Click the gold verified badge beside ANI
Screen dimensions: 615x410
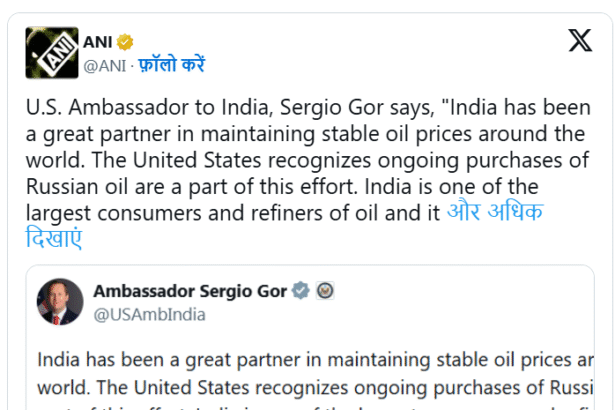127,41
